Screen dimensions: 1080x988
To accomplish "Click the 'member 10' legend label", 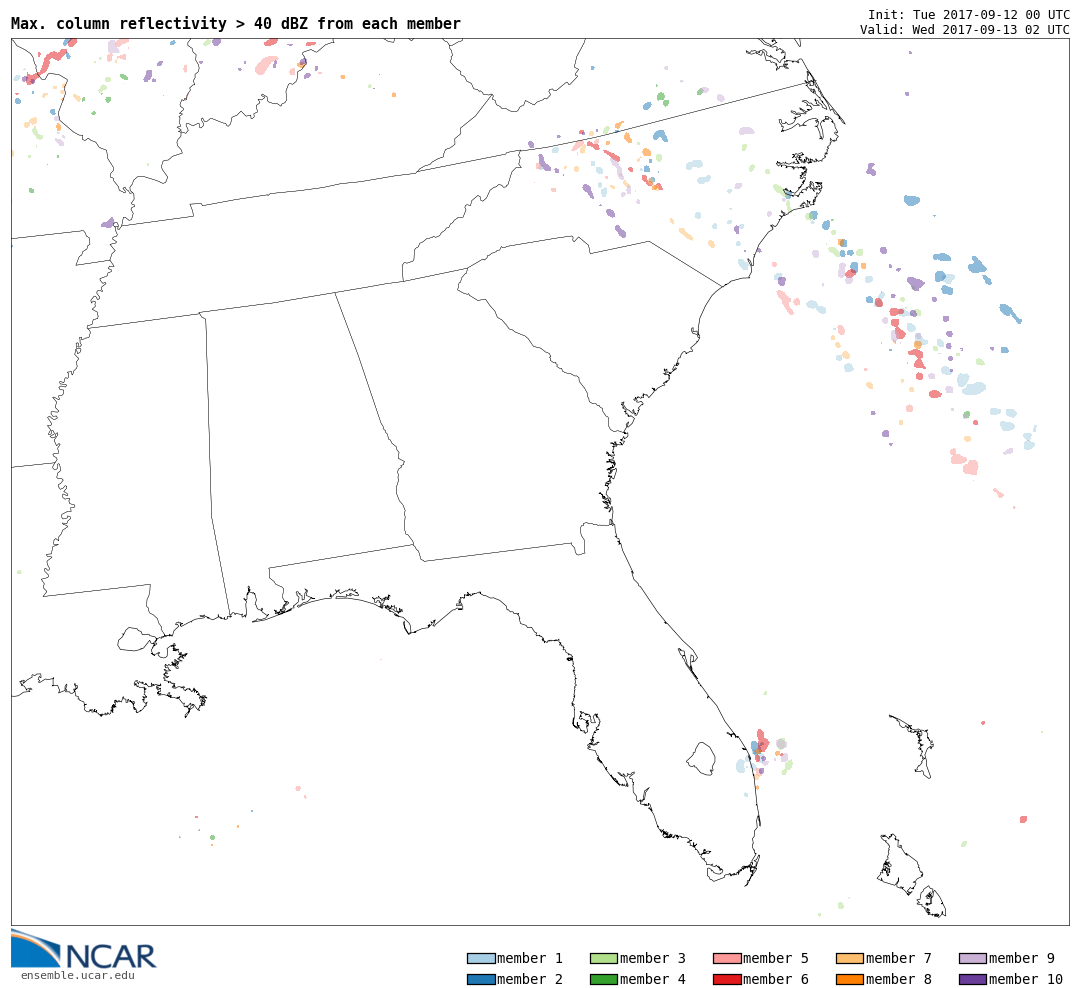I will [x=1026, y=979].
